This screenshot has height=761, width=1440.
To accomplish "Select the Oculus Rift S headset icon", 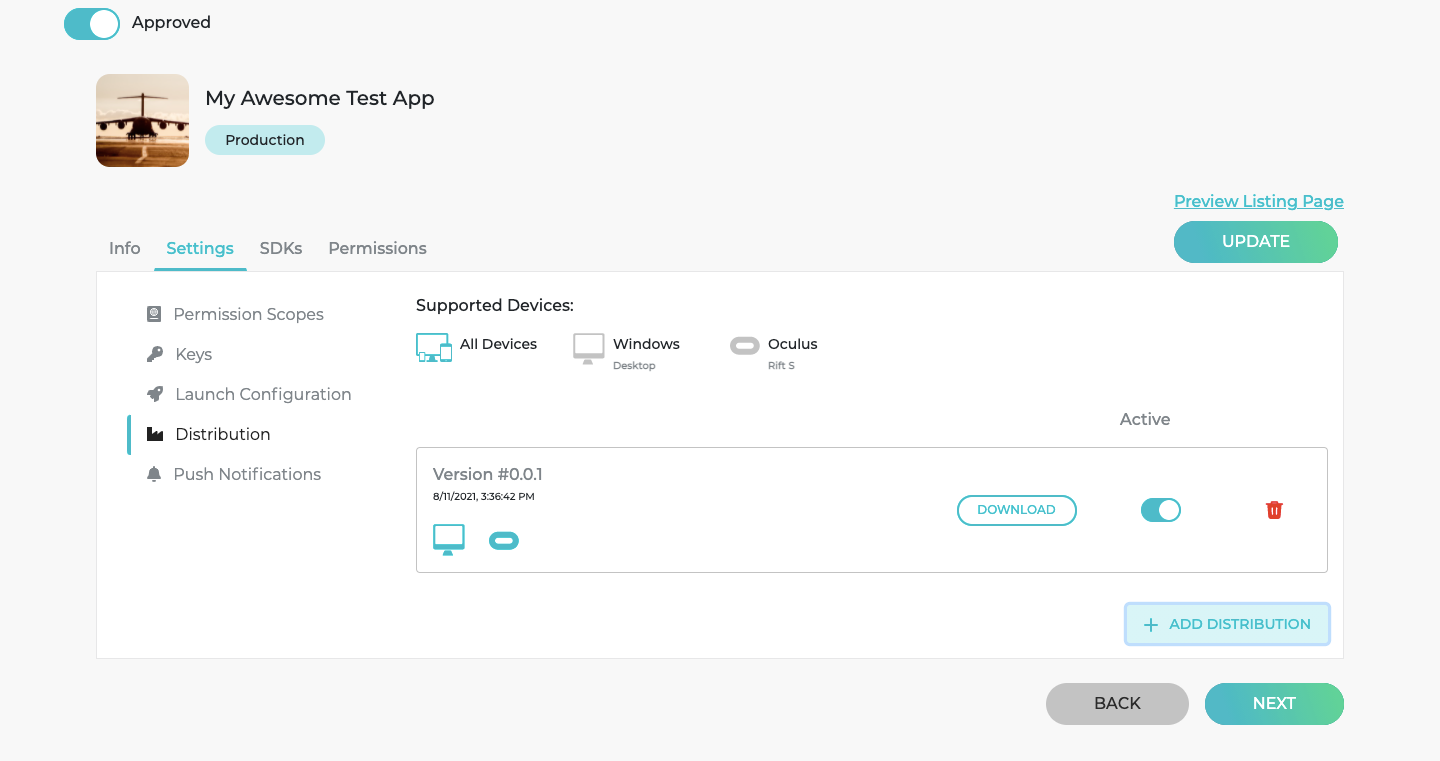I will pos(745,346).
